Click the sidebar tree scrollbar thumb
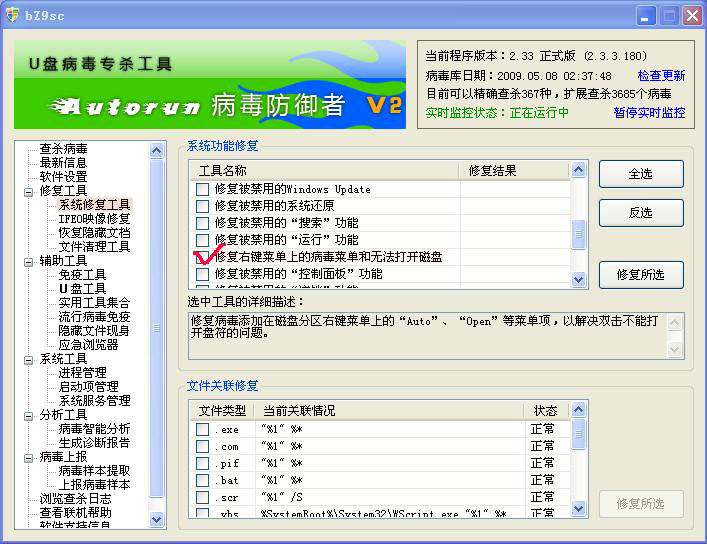Viewport: 707px width, 544px height. coord(156,327)
